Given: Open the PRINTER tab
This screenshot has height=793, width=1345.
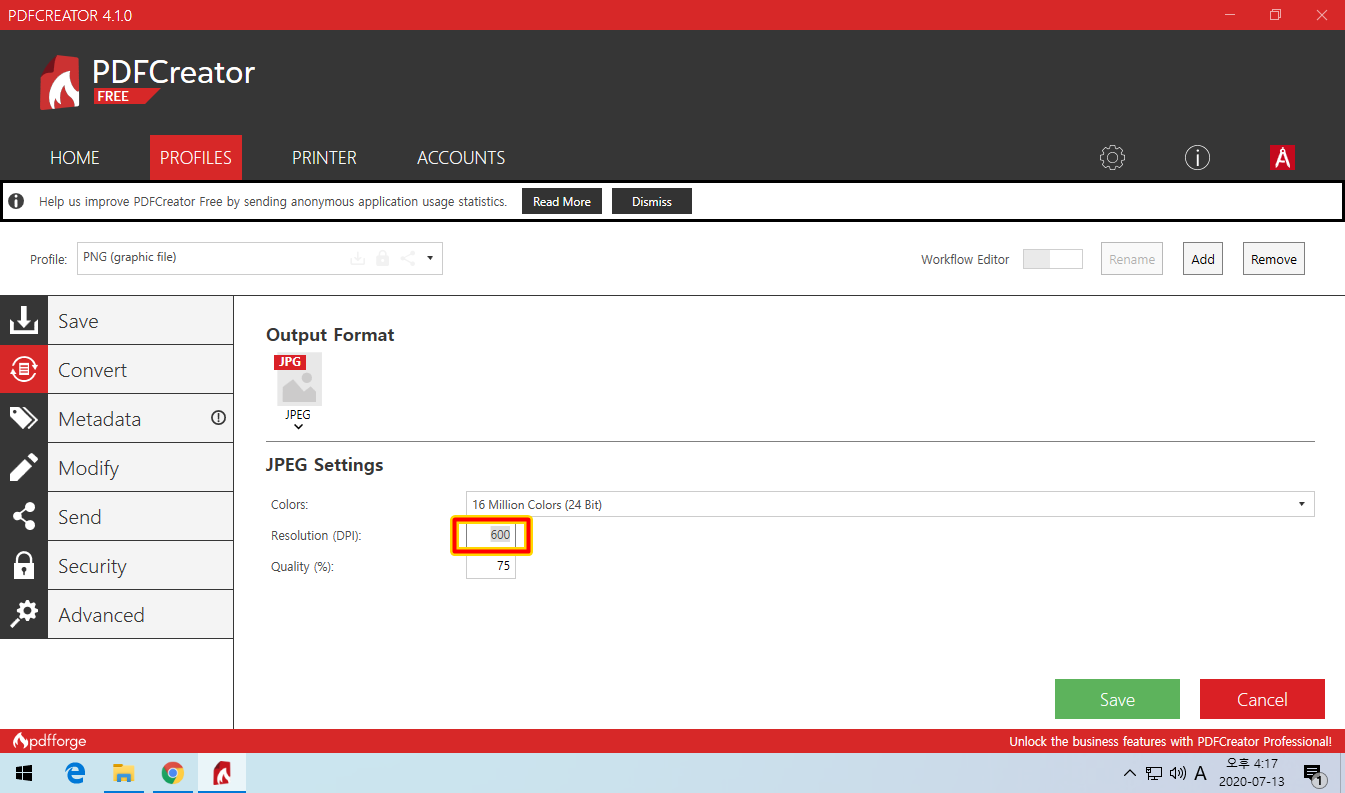Looking at the screenshot, I should pos(324,157).
